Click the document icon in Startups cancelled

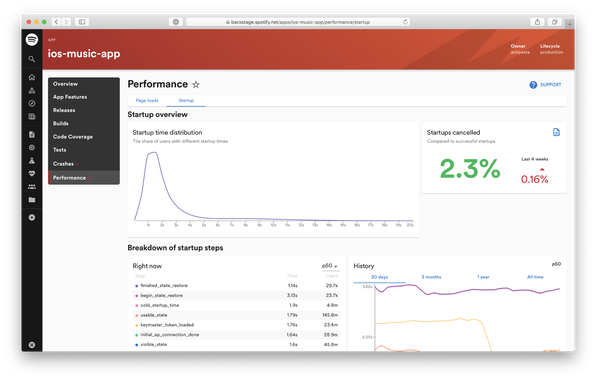(556, 132)
